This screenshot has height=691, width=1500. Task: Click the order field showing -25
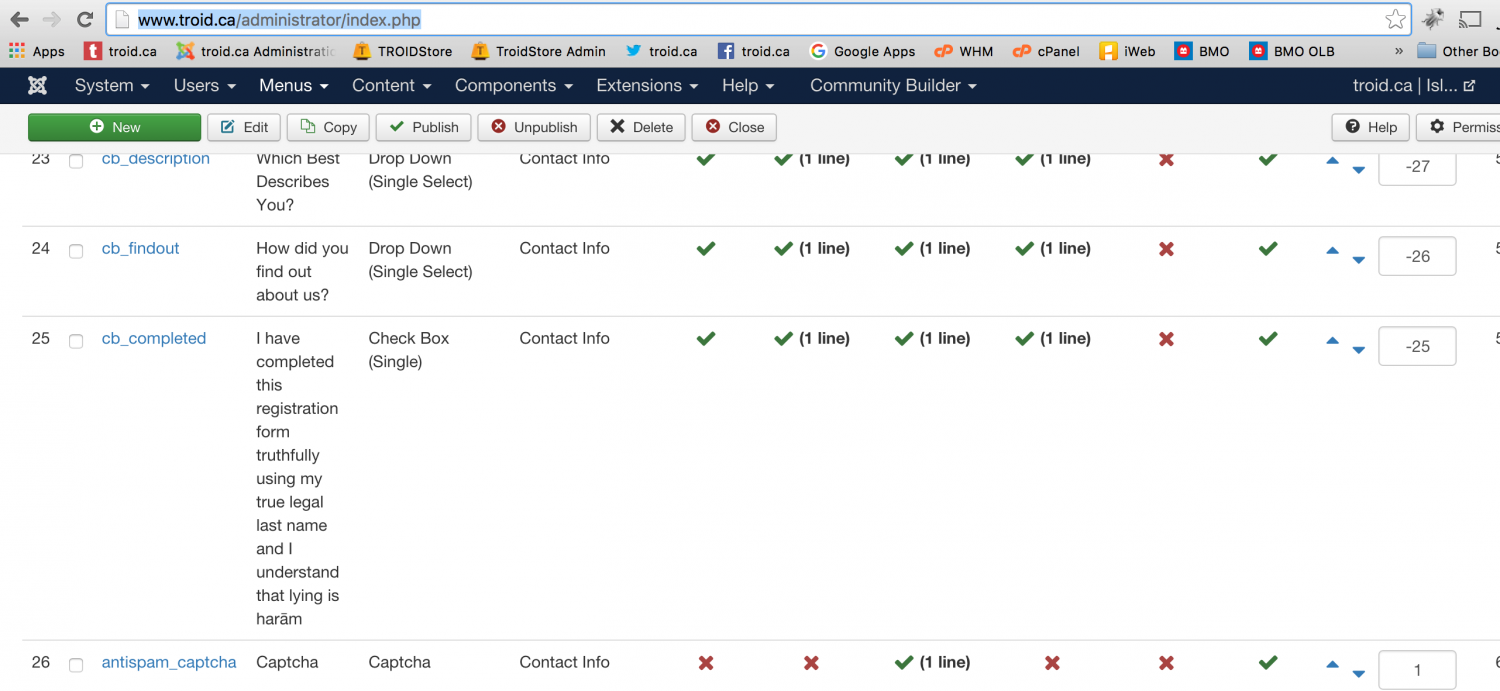(x=1417, y=346)
